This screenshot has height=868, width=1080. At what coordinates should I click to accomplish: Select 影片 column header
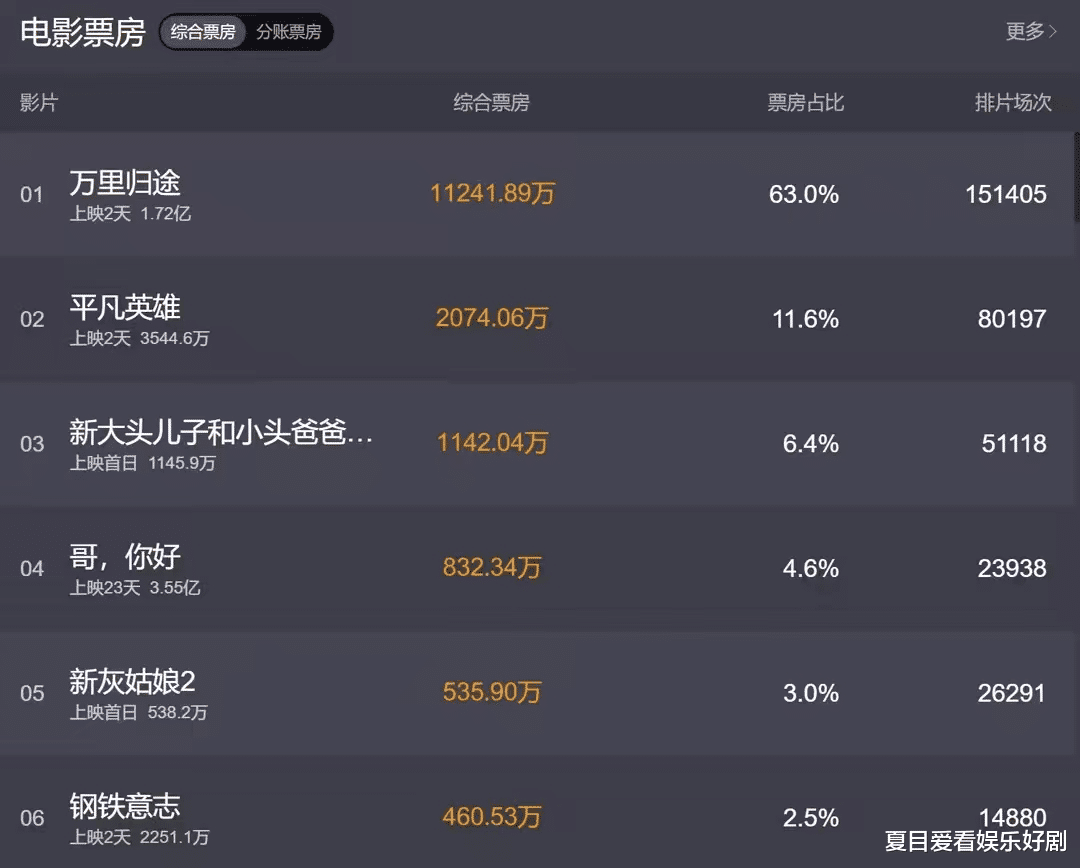coord(39,103)
